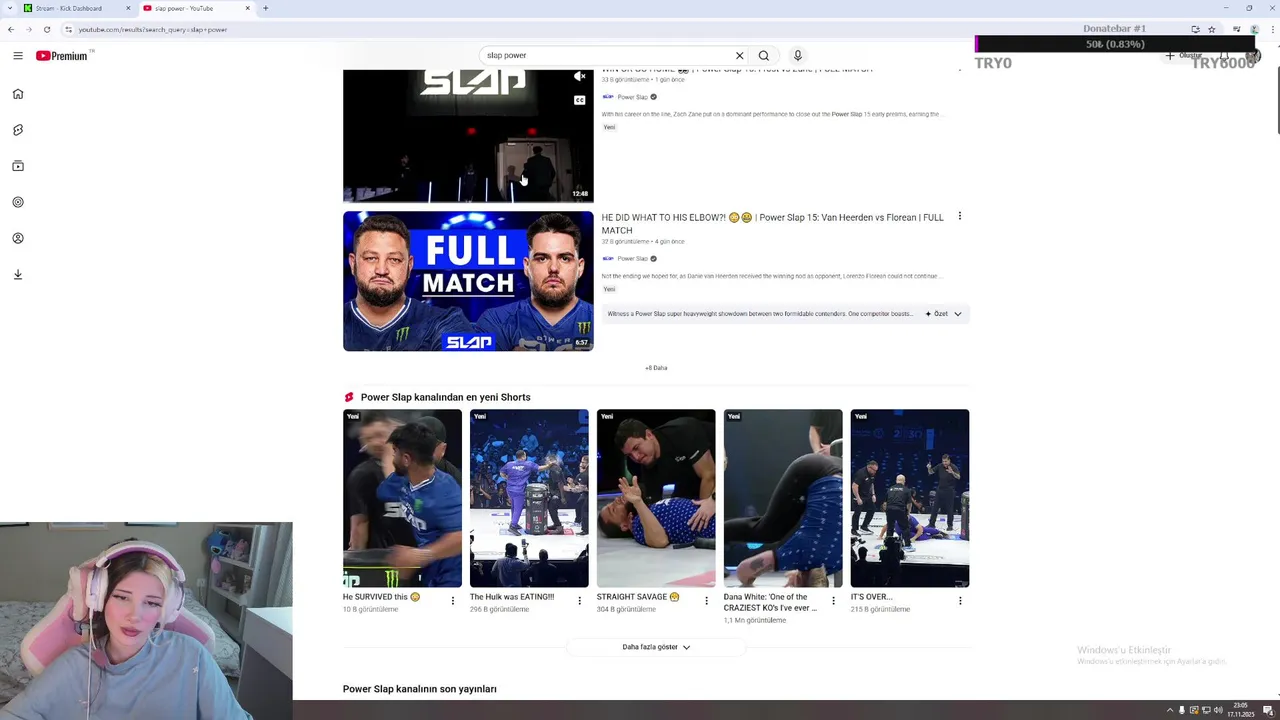Close the slap power YouTube tab
This screenshot has width=1280, height=720.
click(248, 8)
